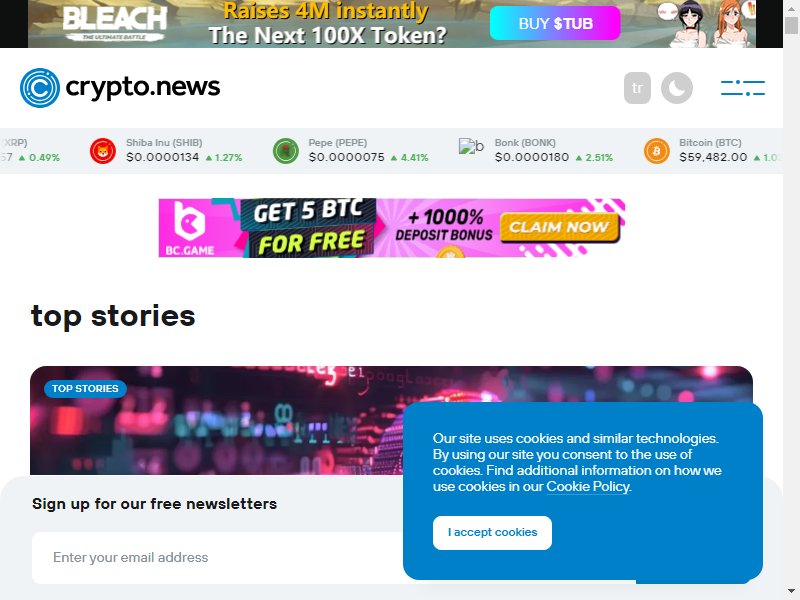Click the top stories featured image
The image size is (800, 600).
[x=217, y=420]
